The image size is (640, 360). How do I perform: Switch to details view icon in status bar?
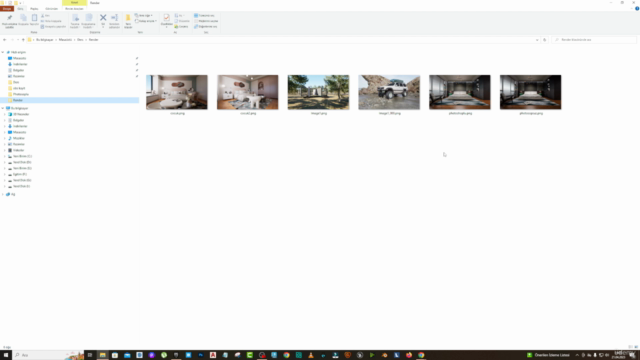[631, 347]
